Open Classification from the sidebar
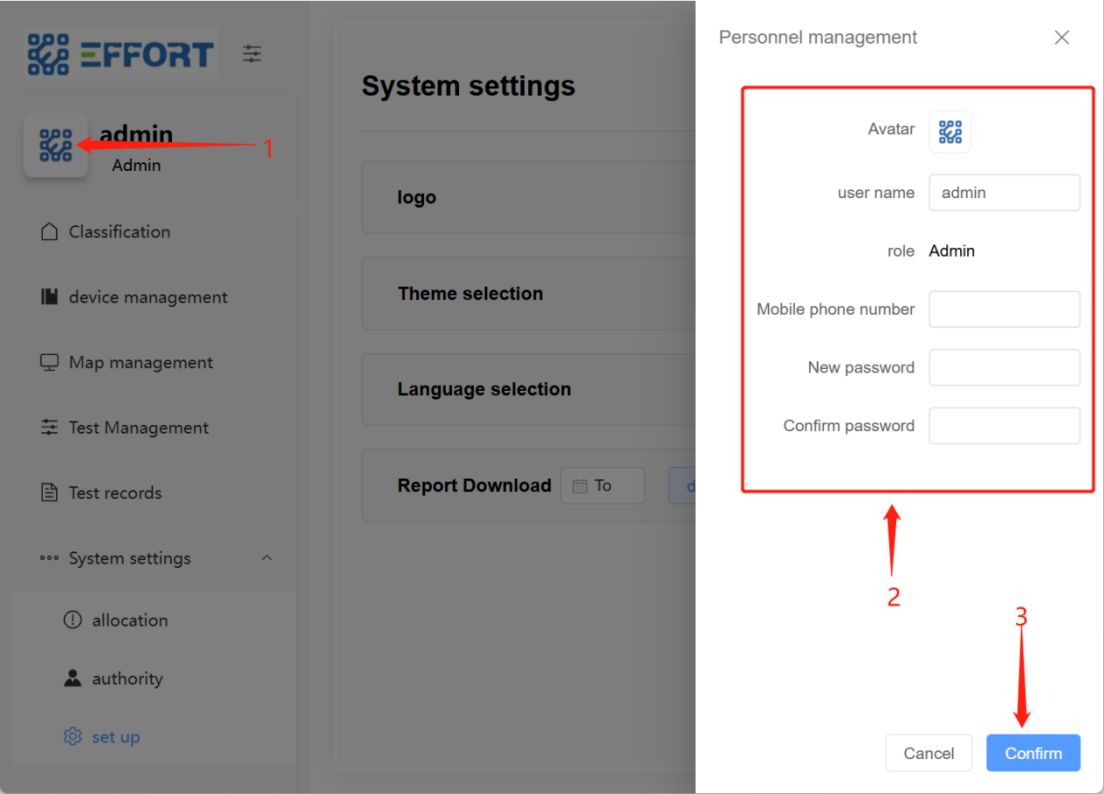Image resolution: width=1104 pixels, height=794 pixels. (119, 232)
